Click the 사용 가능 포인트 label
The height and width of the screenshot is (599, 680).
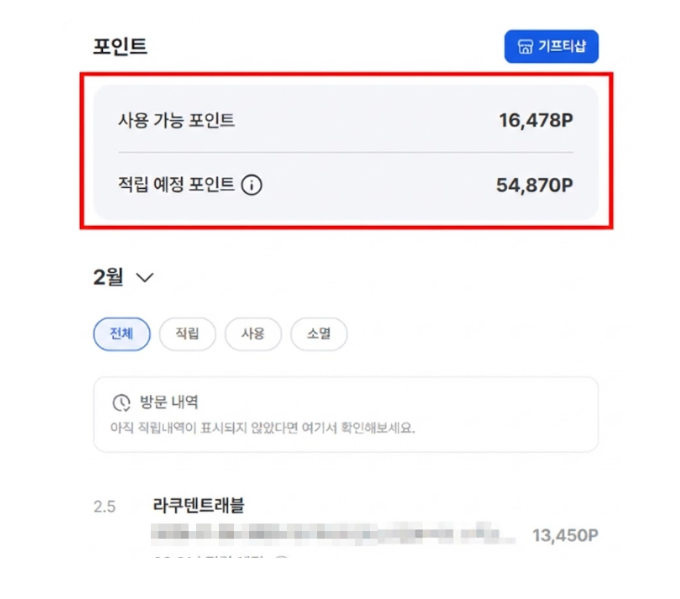[176, 121]
